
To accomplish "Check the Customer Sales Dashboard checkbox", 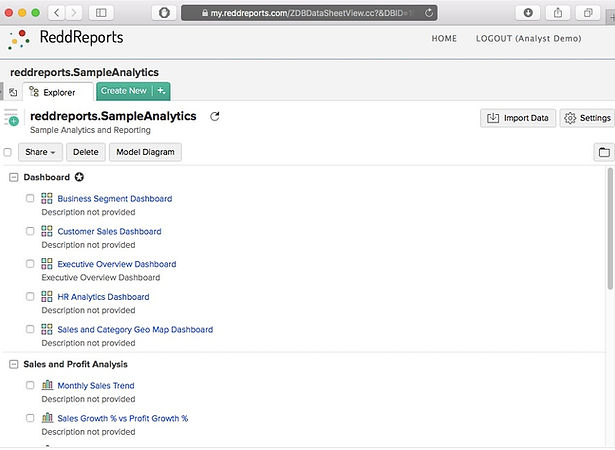I will pyautogui.click(x=30, y=232).
